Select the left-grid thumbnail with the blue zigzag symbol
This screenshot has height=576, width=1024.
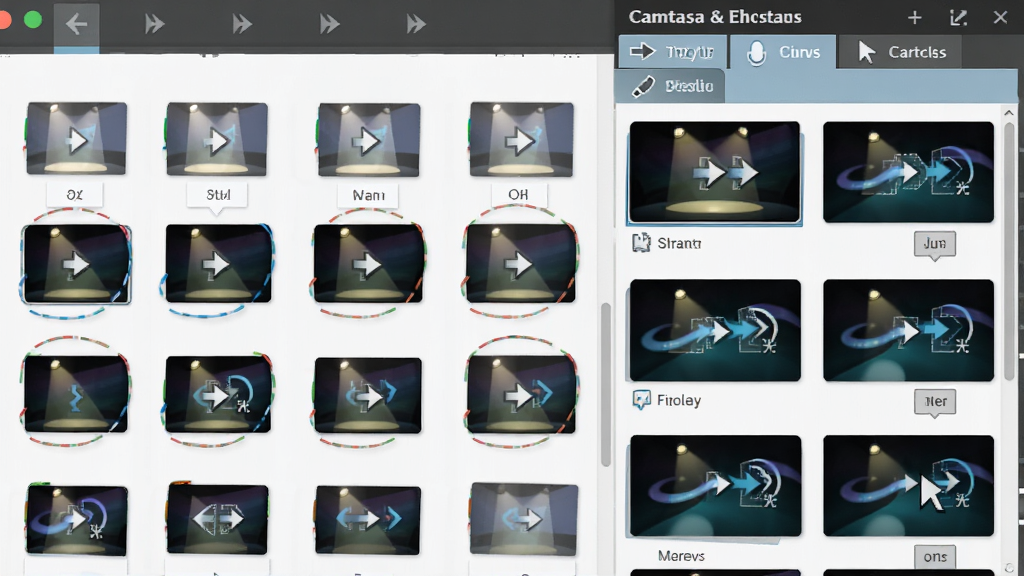click(76, 394)
